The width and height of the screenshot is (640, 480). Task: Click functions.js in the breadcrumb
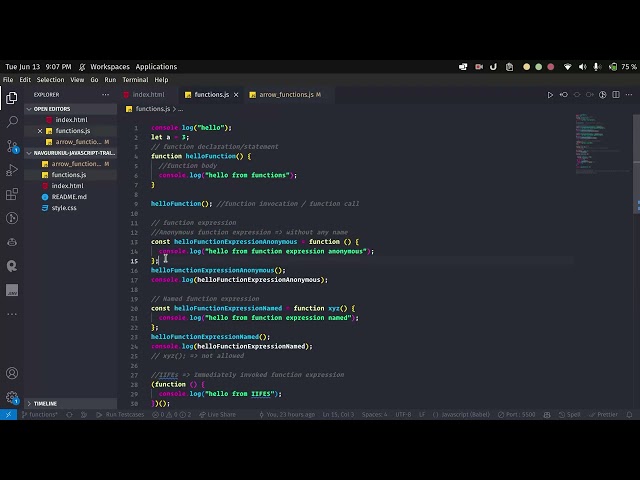pyautogui.click(x=153, y=109)
